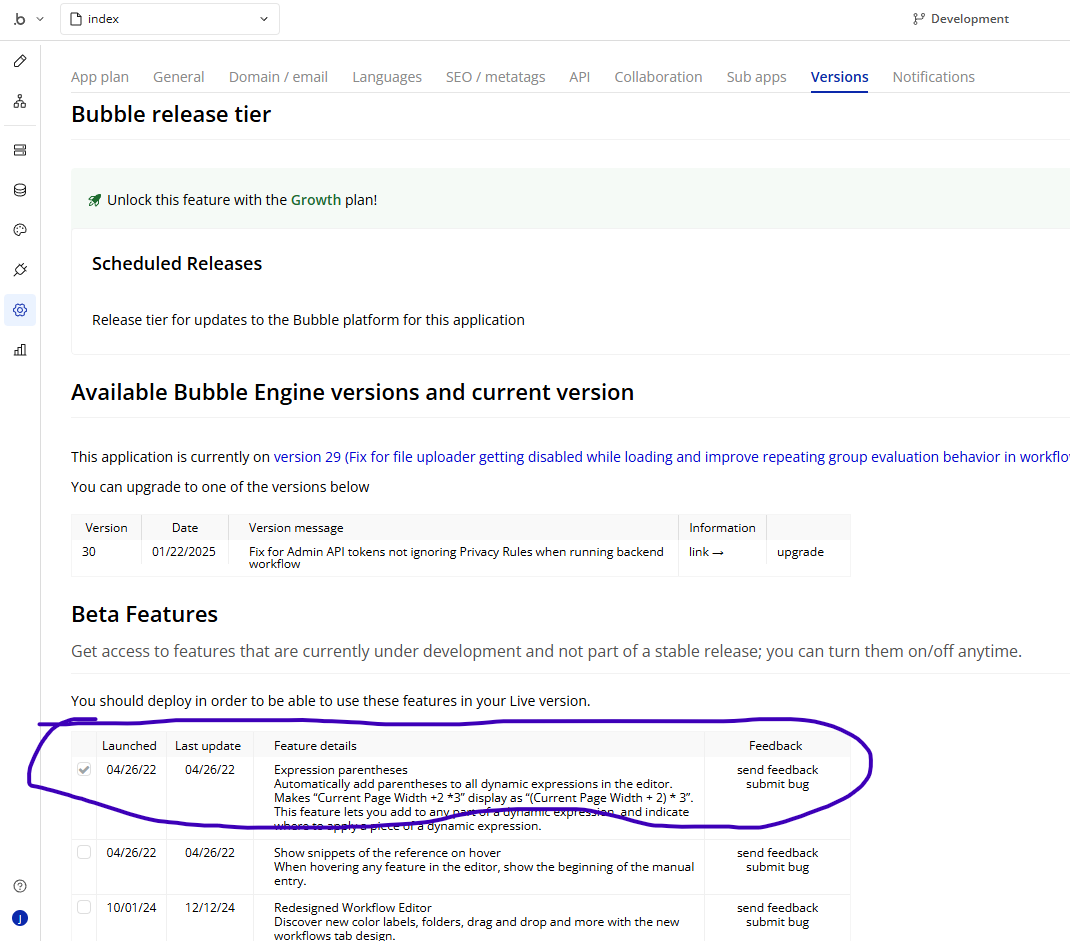Screen dimensions: 1070x941
Task: Select the Settings gear icon in sidebar
Action: coord(20,310)
